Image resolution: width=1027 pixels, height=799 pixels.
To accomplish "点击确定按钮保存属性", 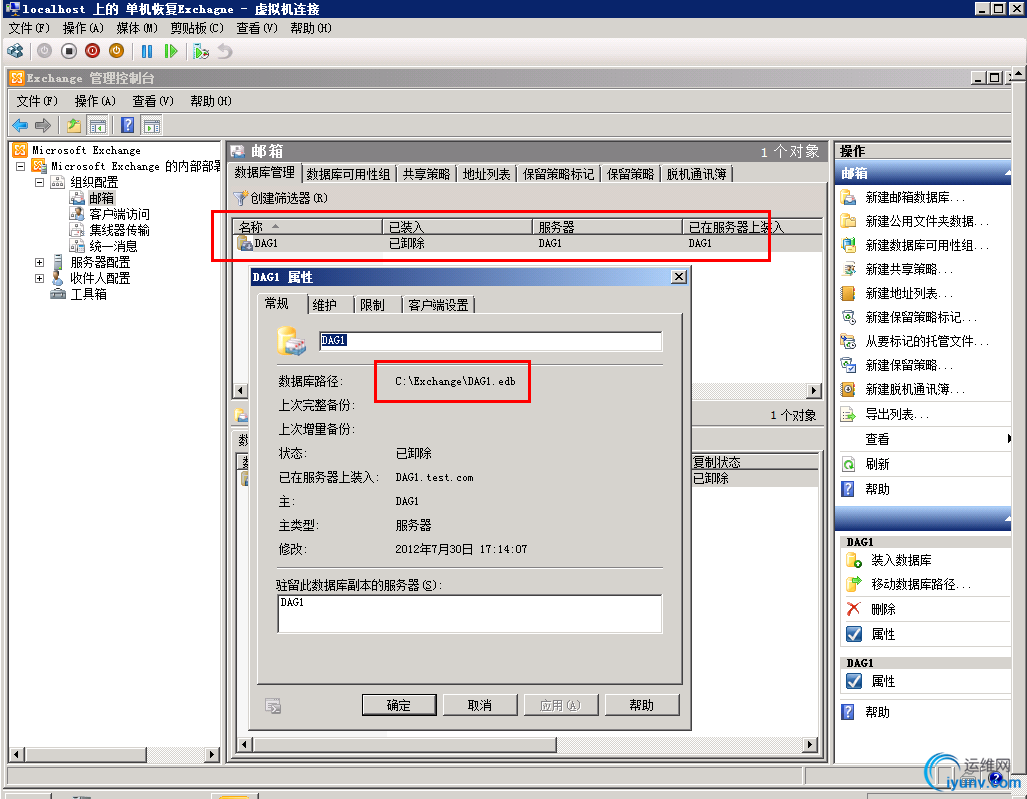I will pos(398,704).
